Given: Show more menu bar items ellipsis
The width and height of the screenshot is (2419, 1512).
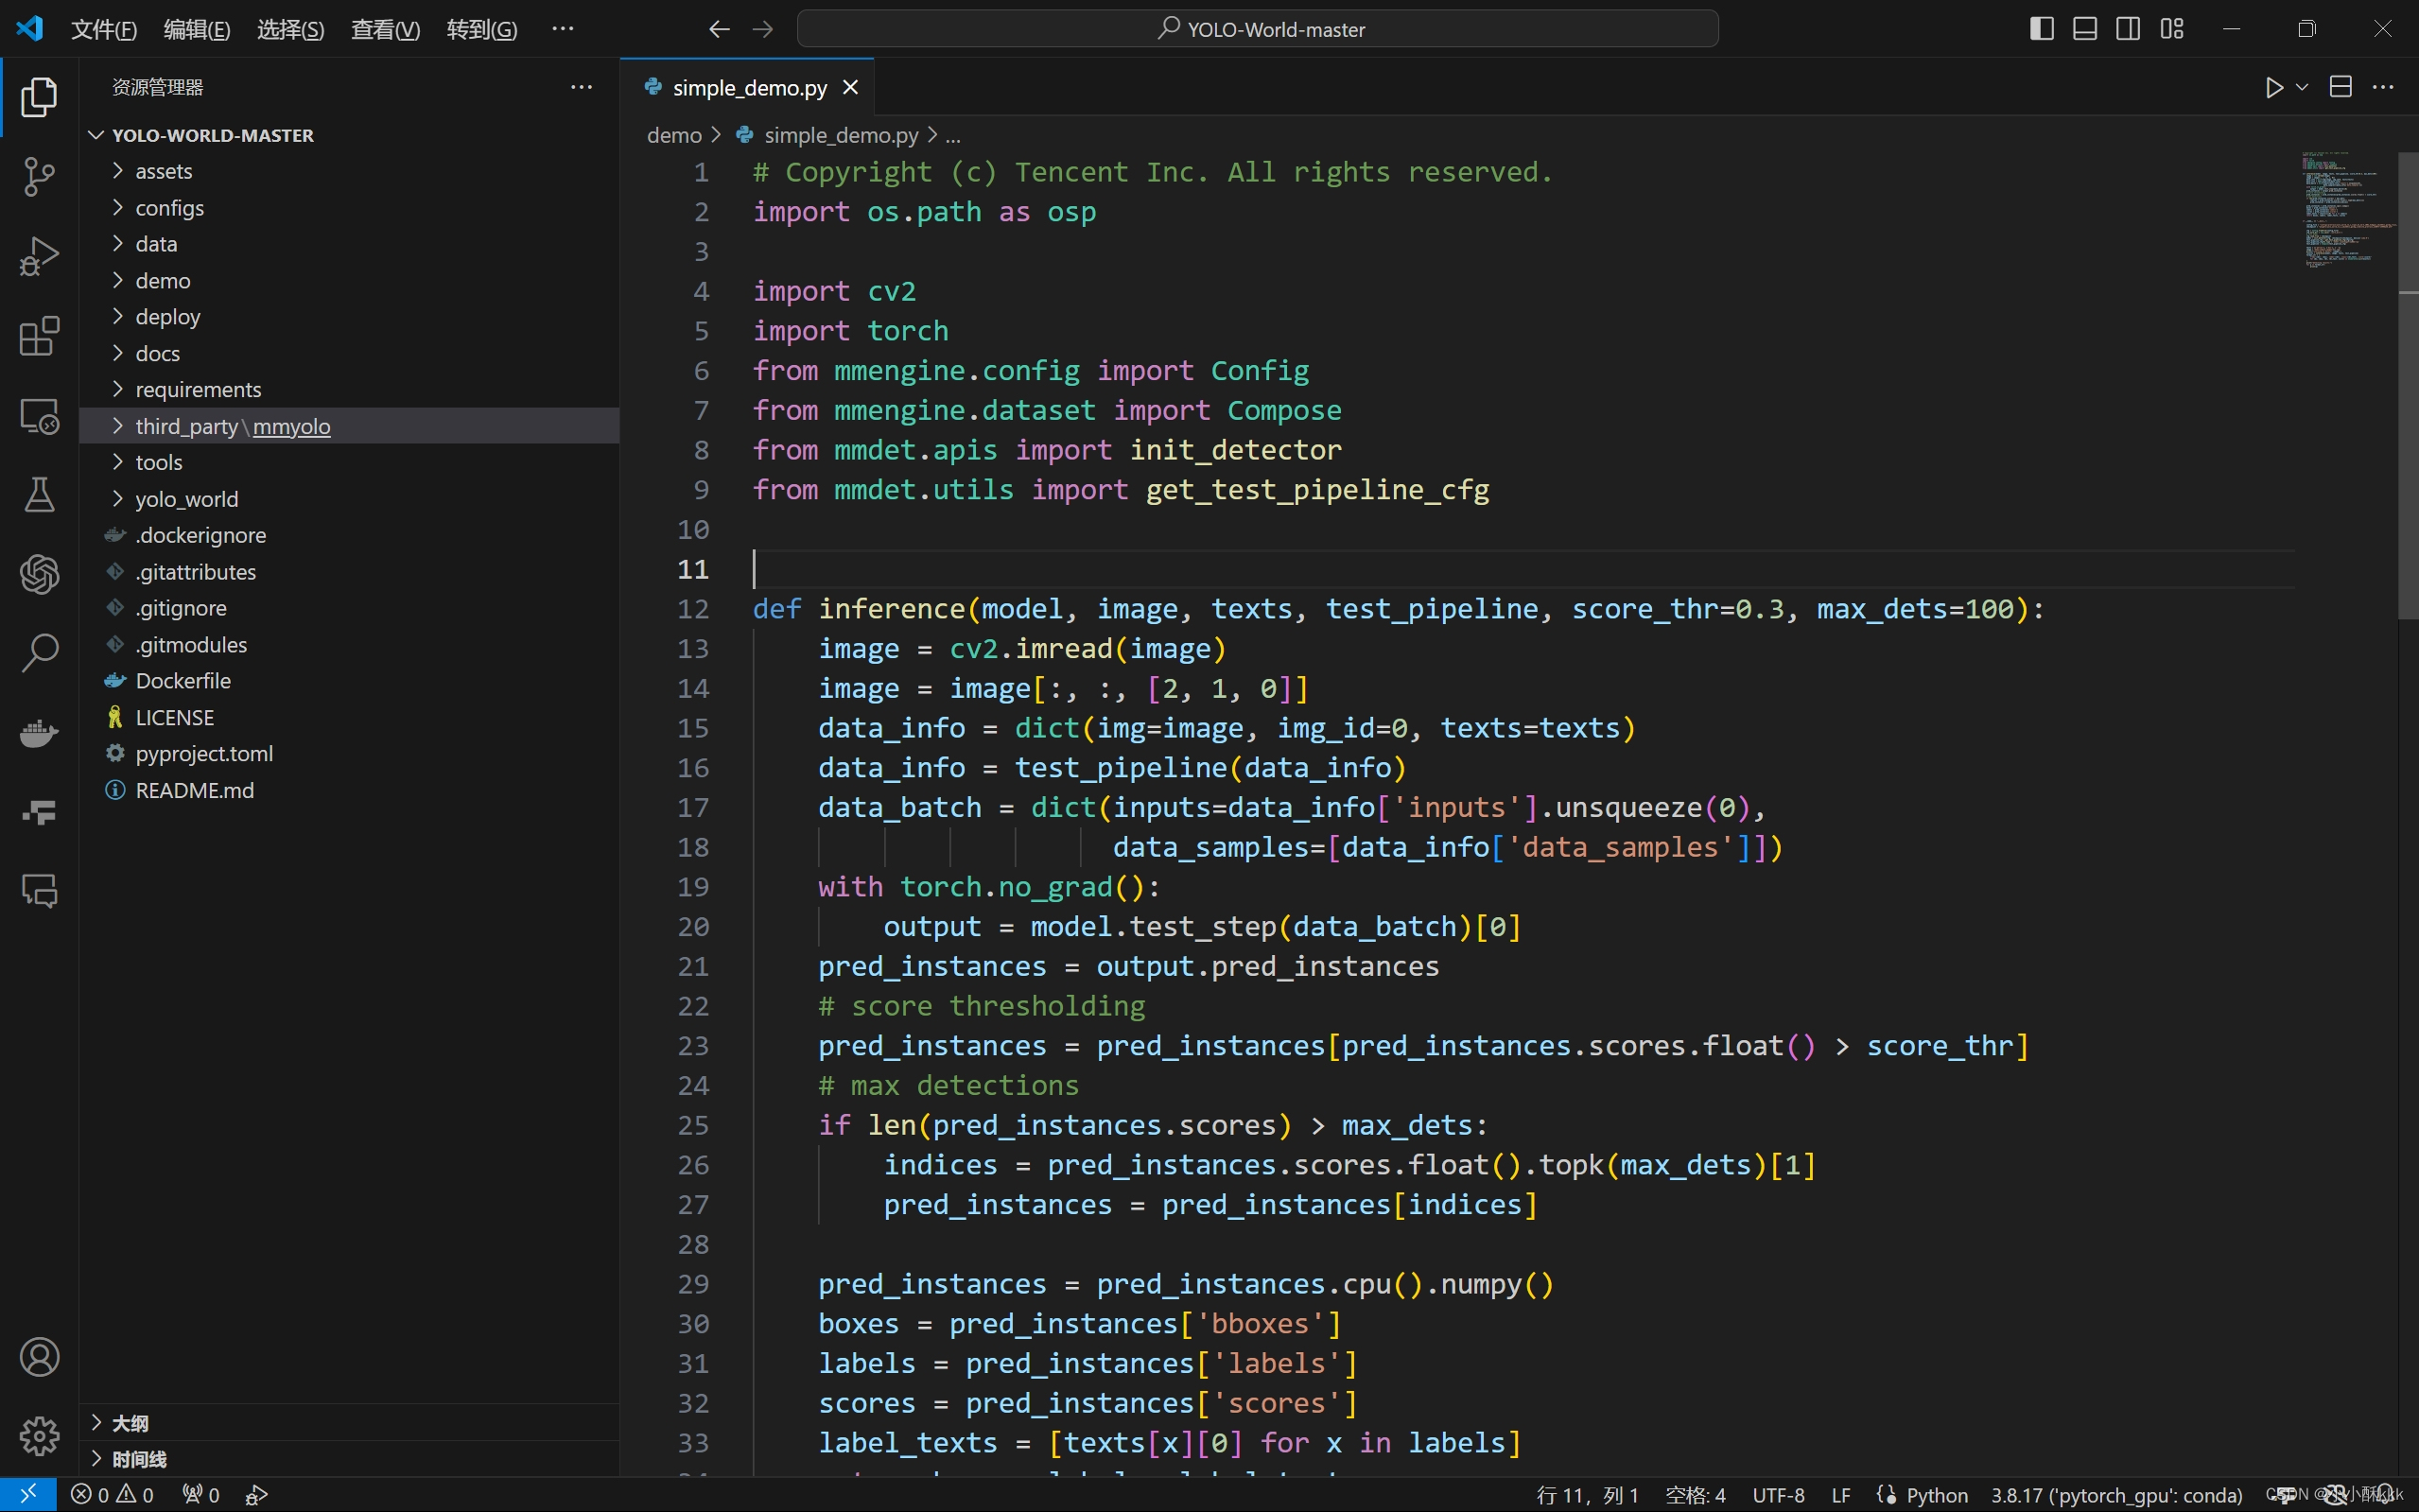Looking at the screenshot, I should click(x=563, y=29).
